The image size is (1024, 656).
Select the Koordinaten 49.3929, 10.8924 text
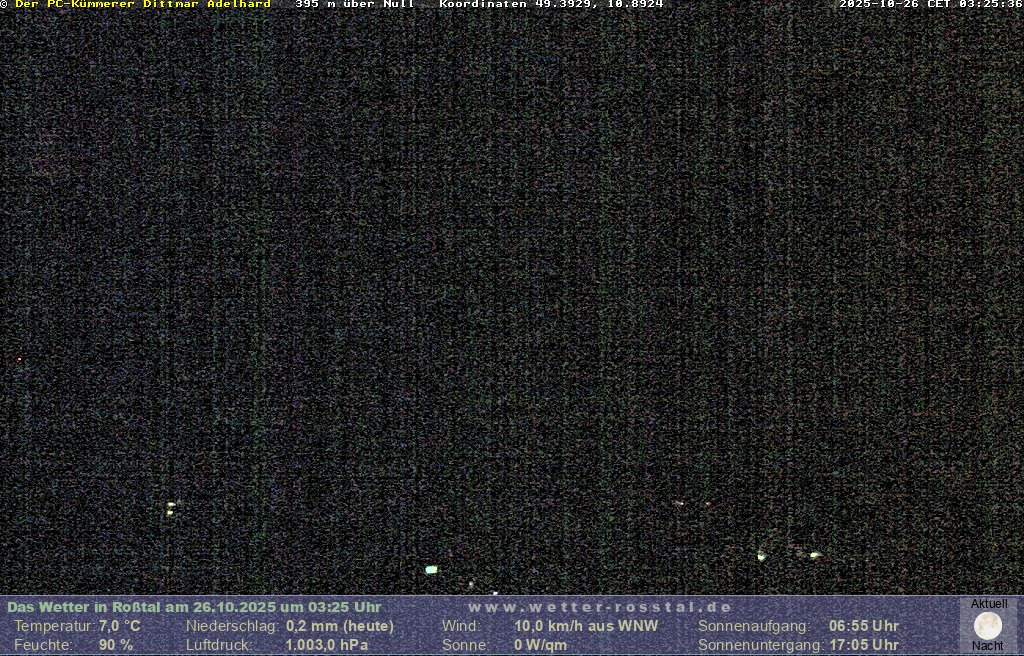[x=551, y=5]
